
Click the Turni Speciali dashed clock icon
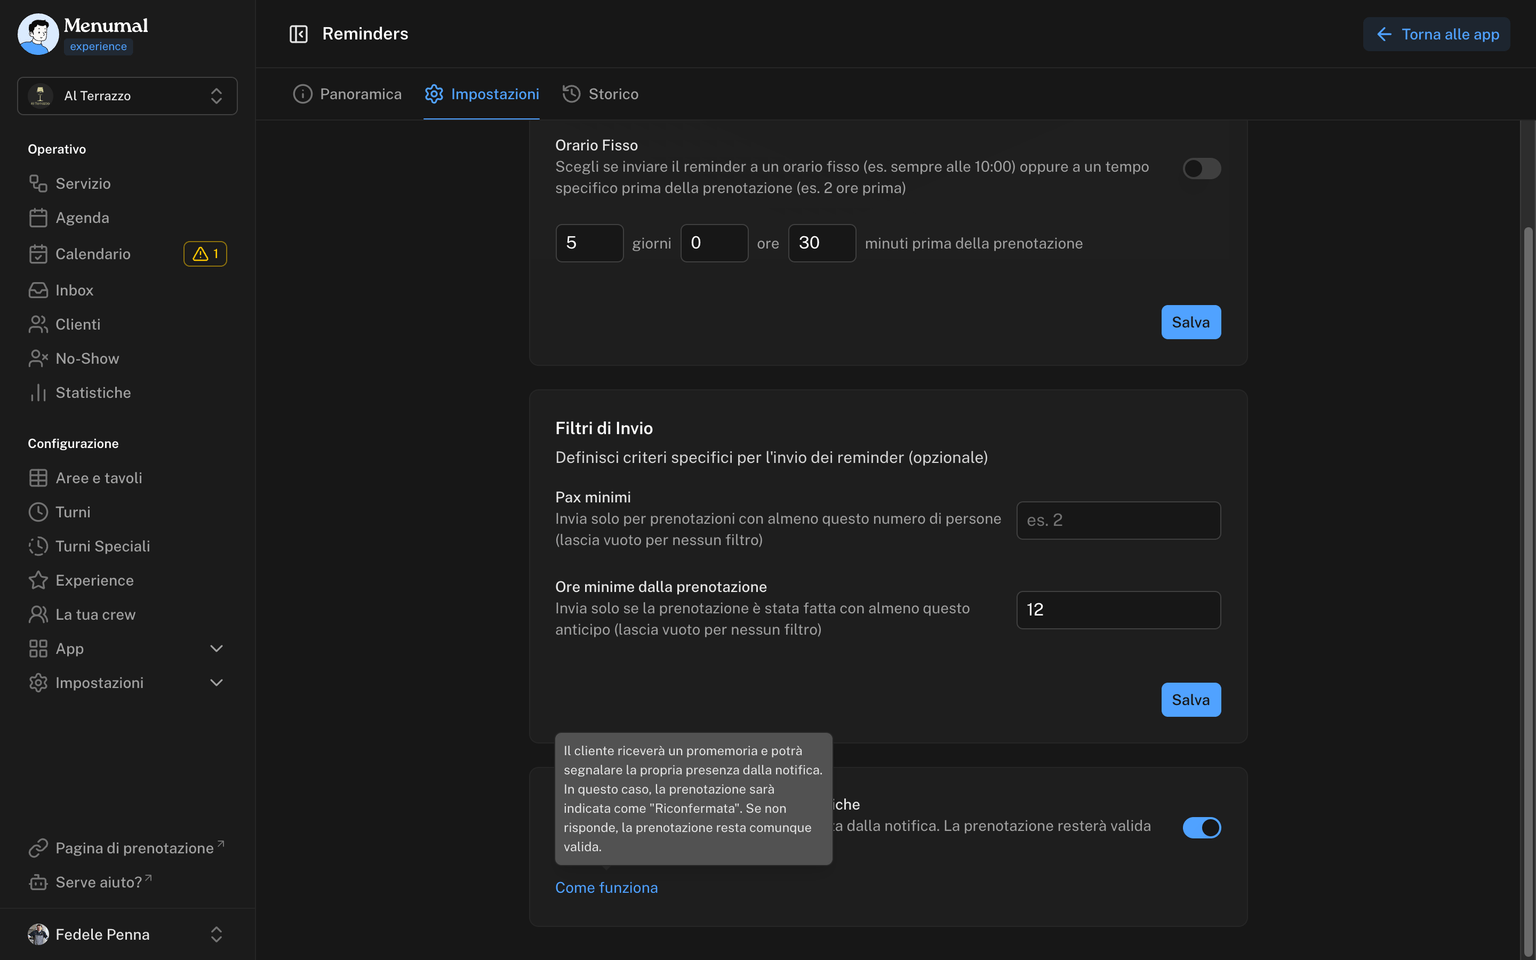point(38,546)
